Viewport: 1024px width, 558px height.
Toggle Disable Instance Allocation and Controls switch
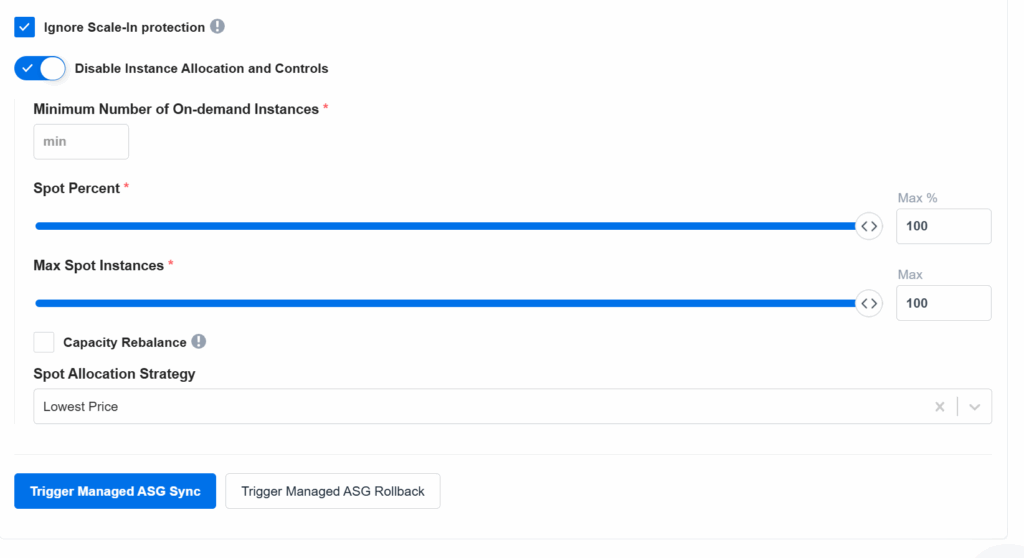coord(40,68)
